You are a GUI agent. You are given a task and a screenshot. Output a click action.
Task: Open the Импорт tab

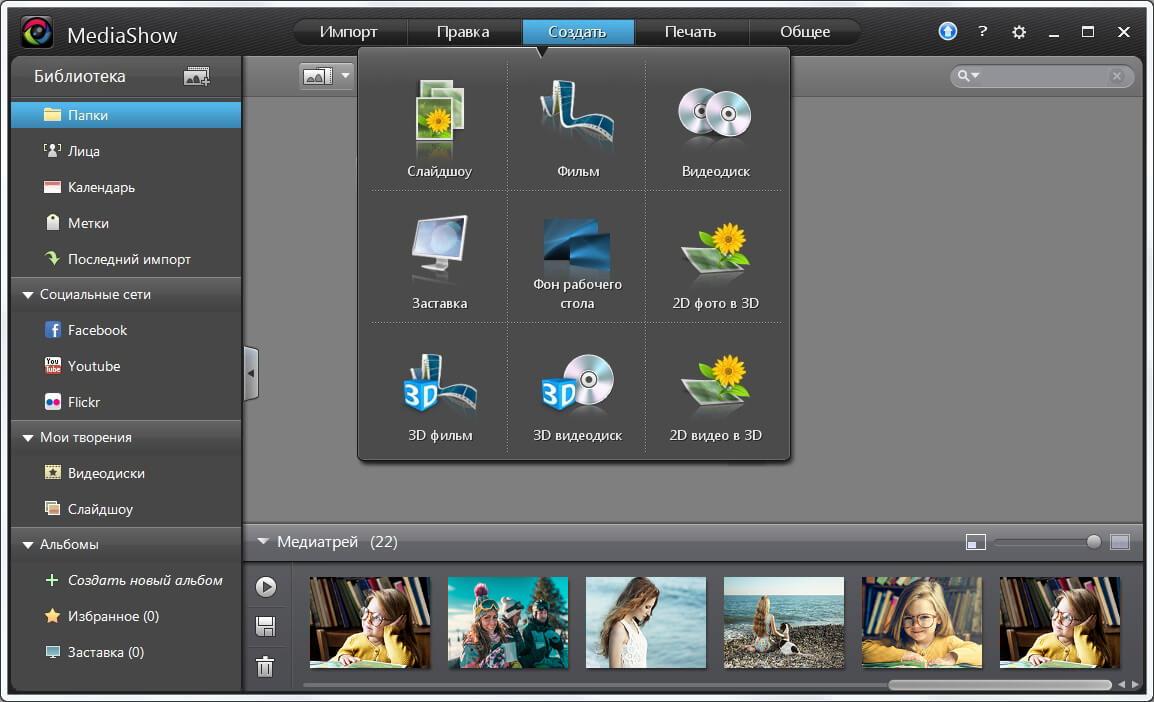[348, 32]
